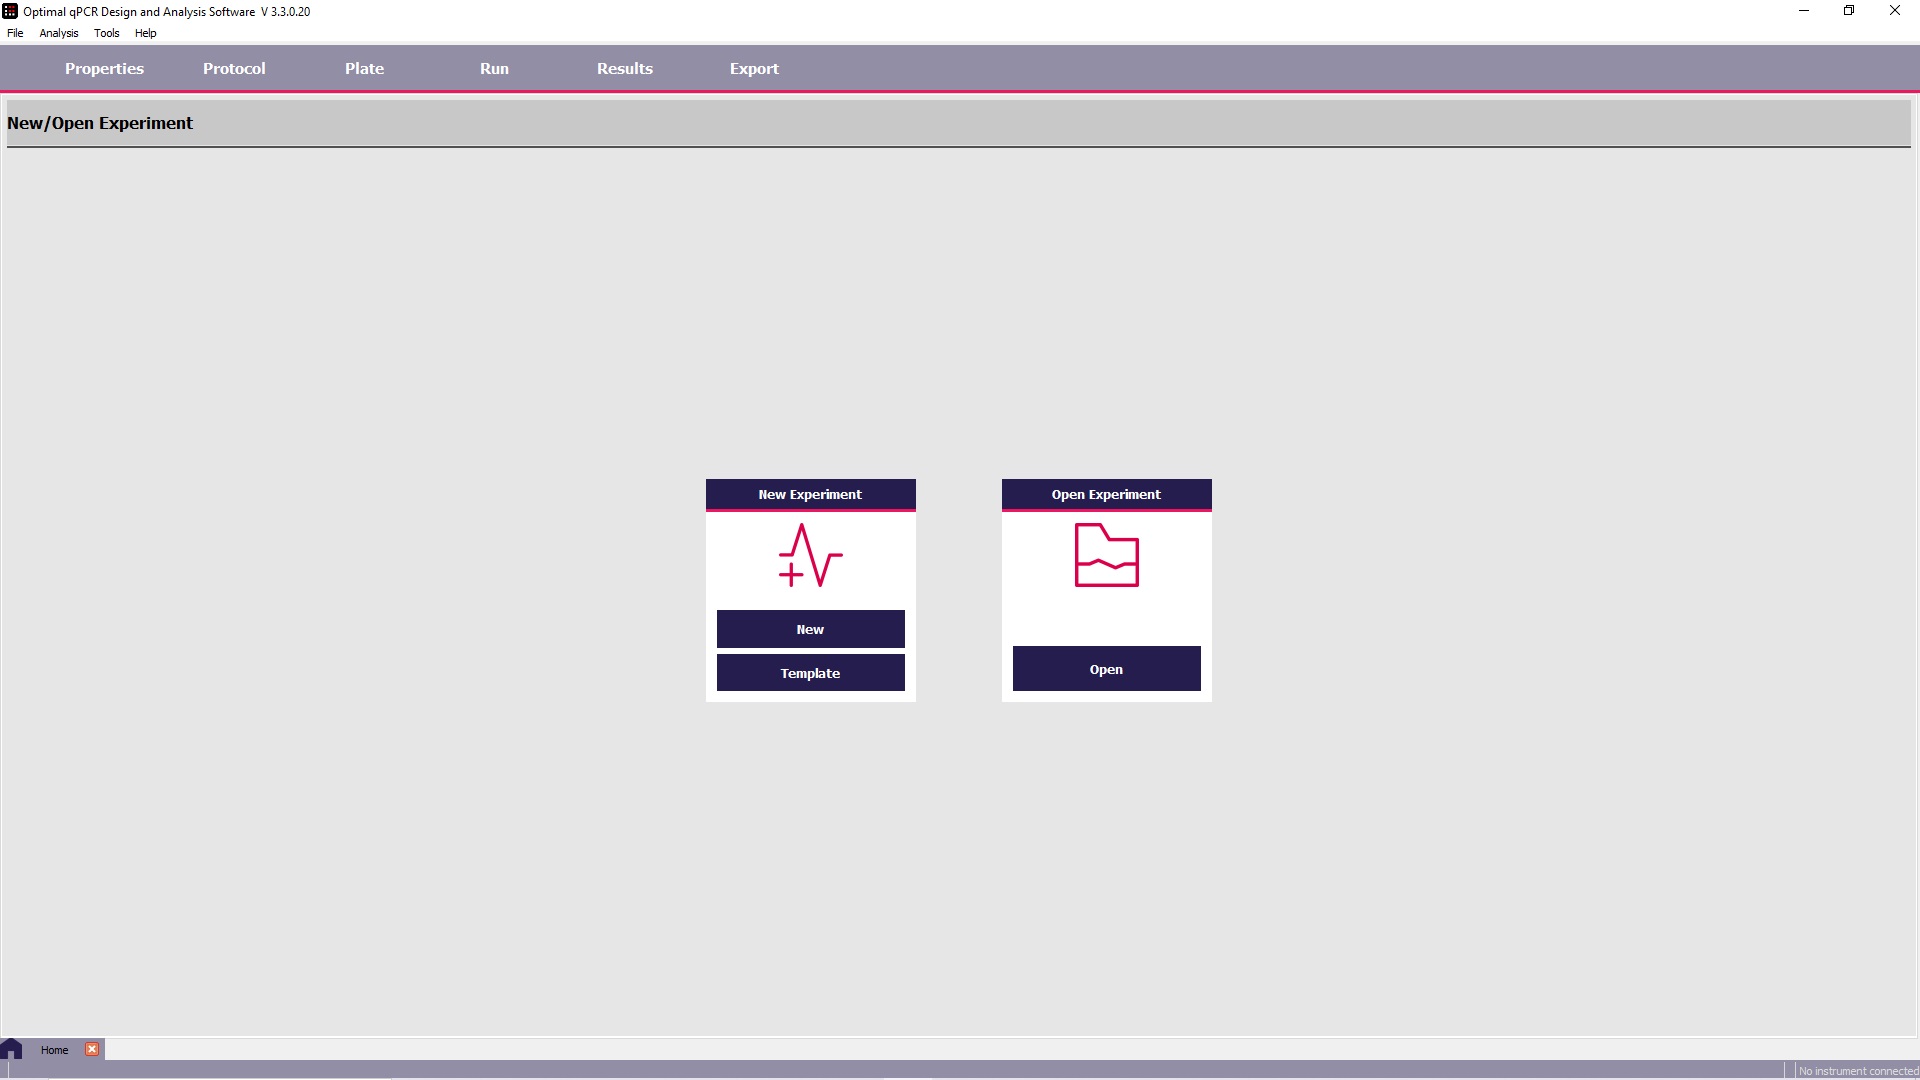The width and height of the screenshot is (1920, 1080).
Task: Switch to the Results tab
Action: point(624,68)
